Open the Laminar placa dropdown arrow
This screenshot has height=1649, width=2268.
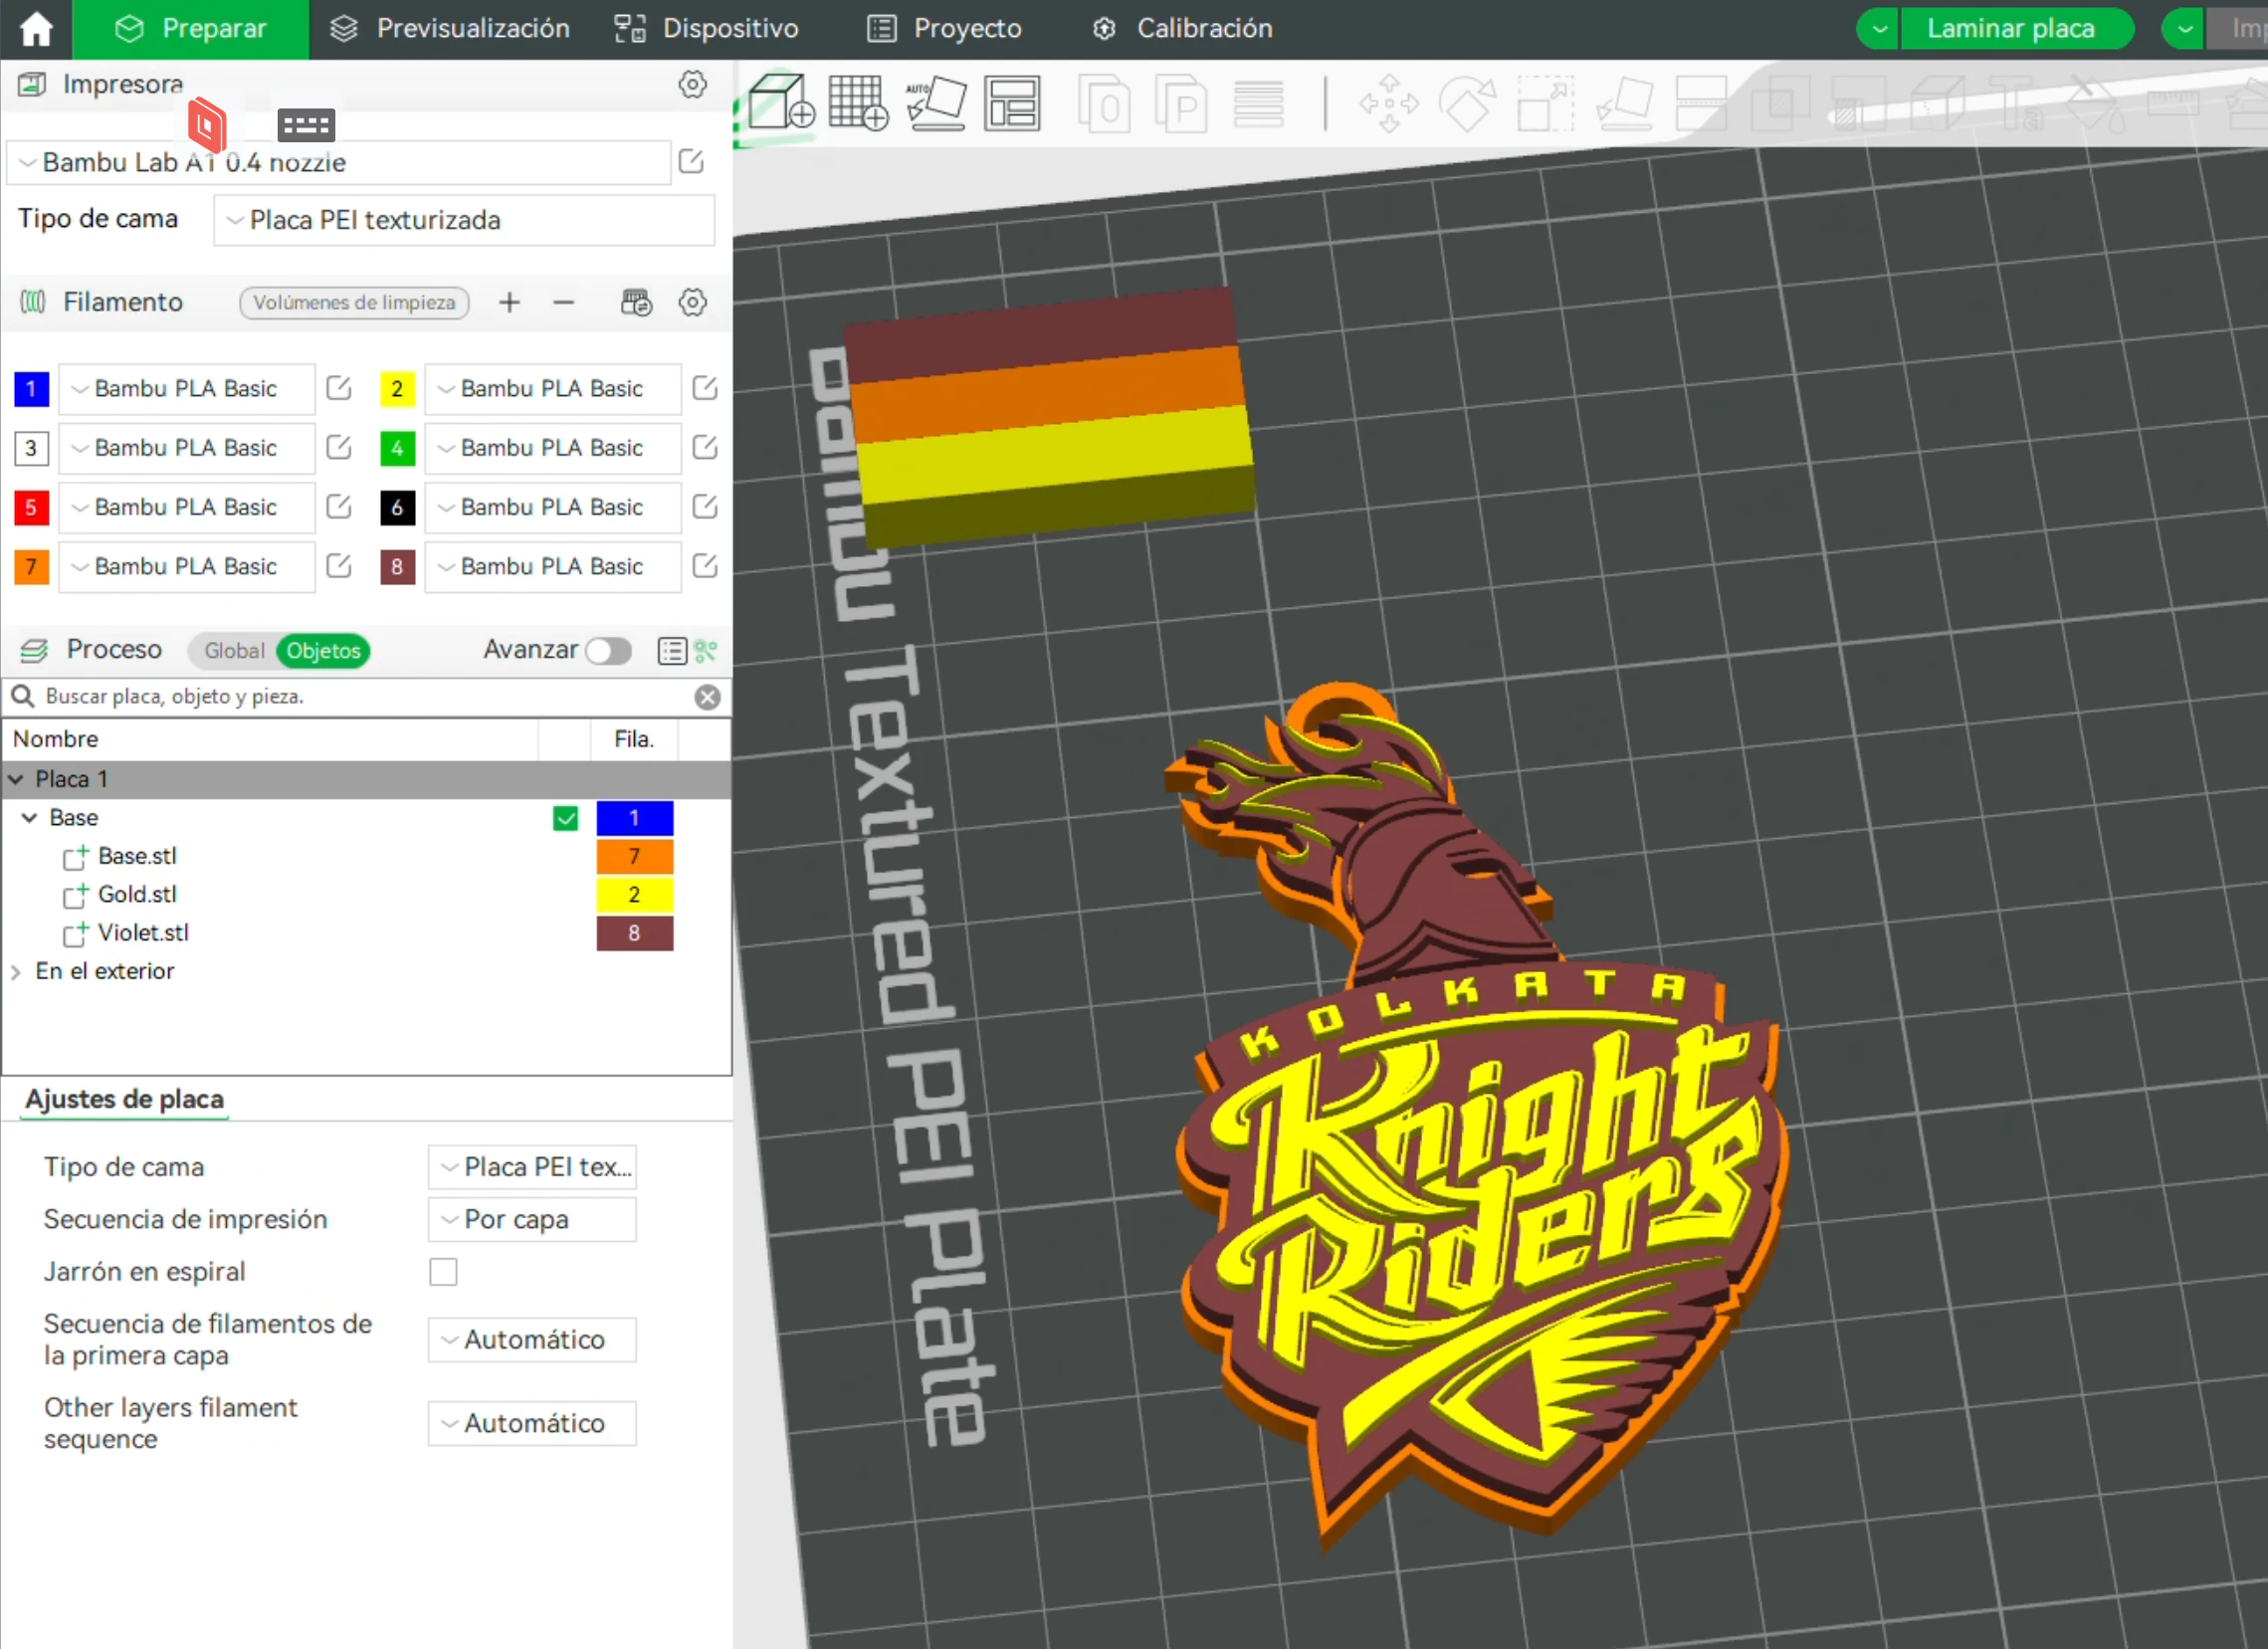pos(1880,29)
